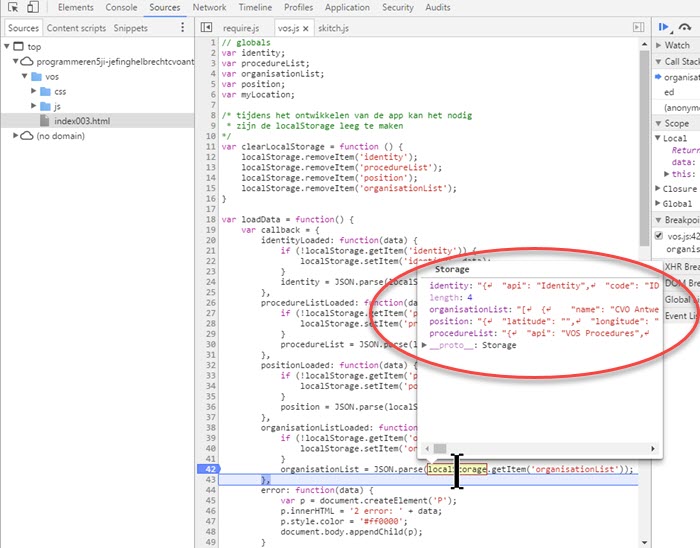
Task: Hide the debugger sidebar toggle icon
Action: (638, 28)
